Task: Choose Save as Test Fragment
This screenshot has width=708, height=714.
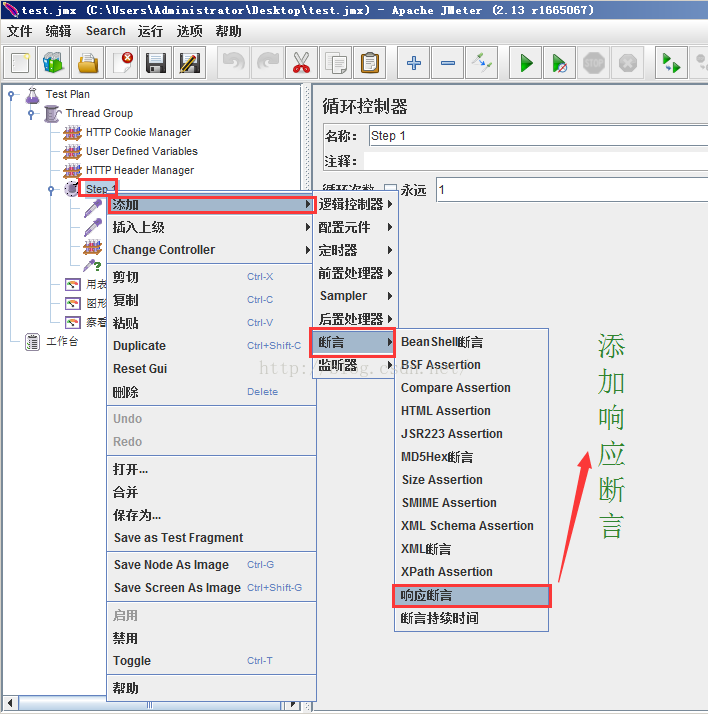Action: tap(211, 538)
